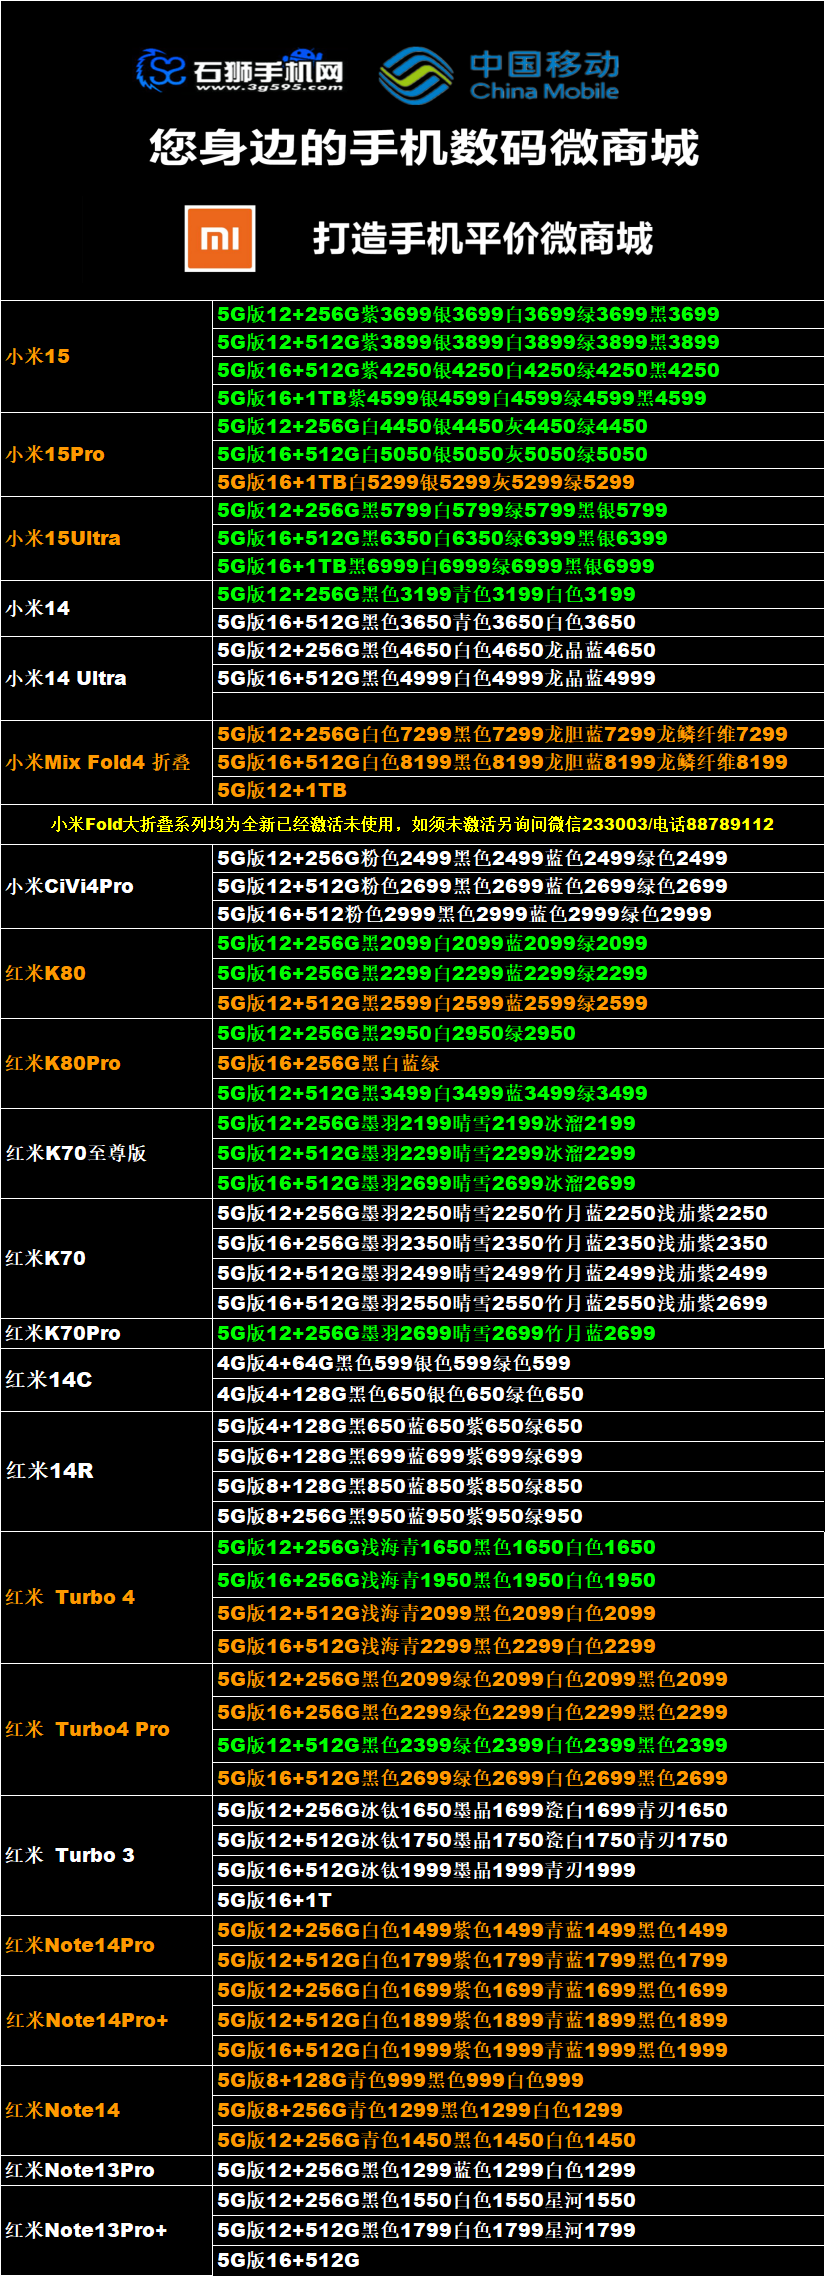Click 小米15Ultra row 5G版16+512G黑6350
The height and width of the screenshot is (2276, 825).
[518, 538]
